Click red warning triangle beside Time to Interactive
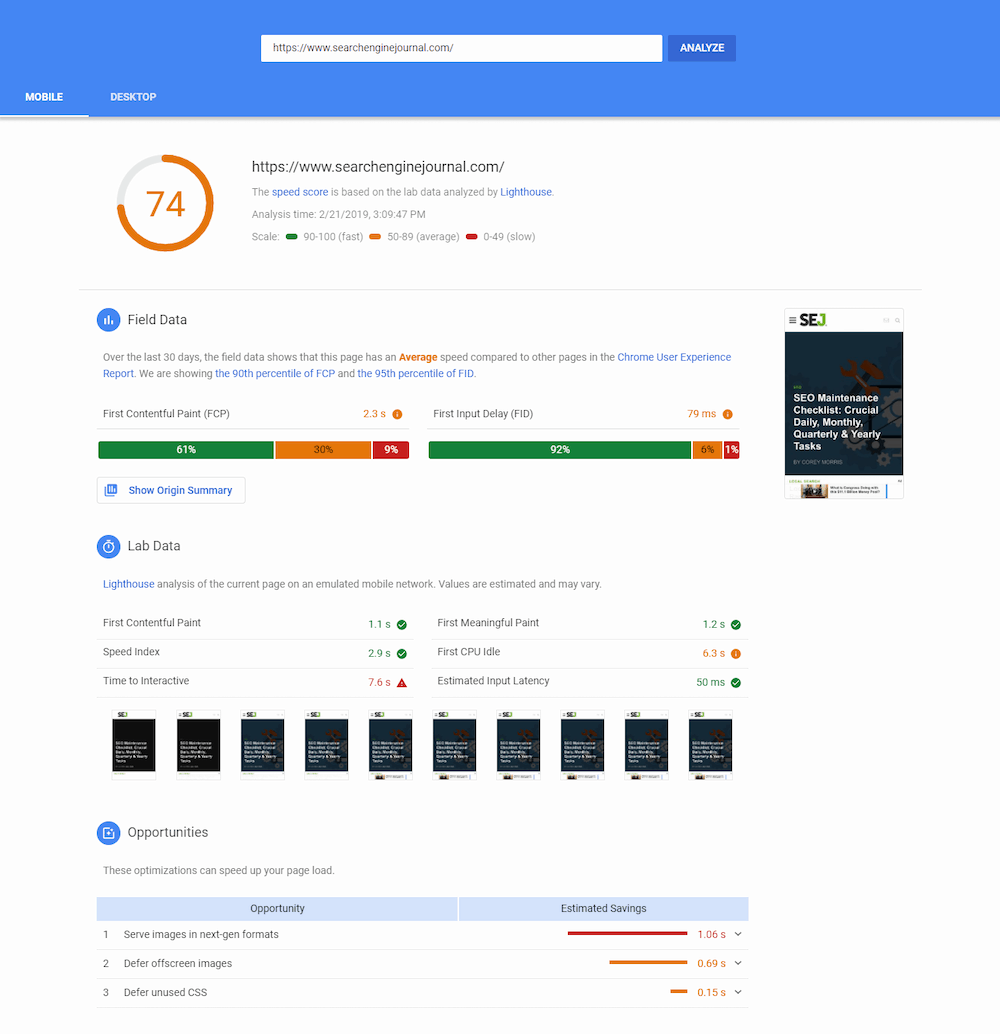This screenshot has width=1000, height=1034. [x=402, y=683]
